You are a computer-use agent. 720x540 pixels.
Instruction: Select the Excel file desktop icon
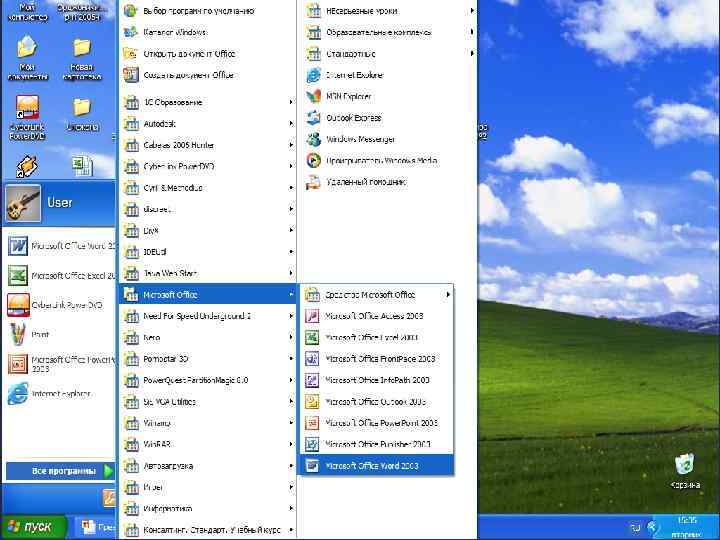(x=83, y=166)
